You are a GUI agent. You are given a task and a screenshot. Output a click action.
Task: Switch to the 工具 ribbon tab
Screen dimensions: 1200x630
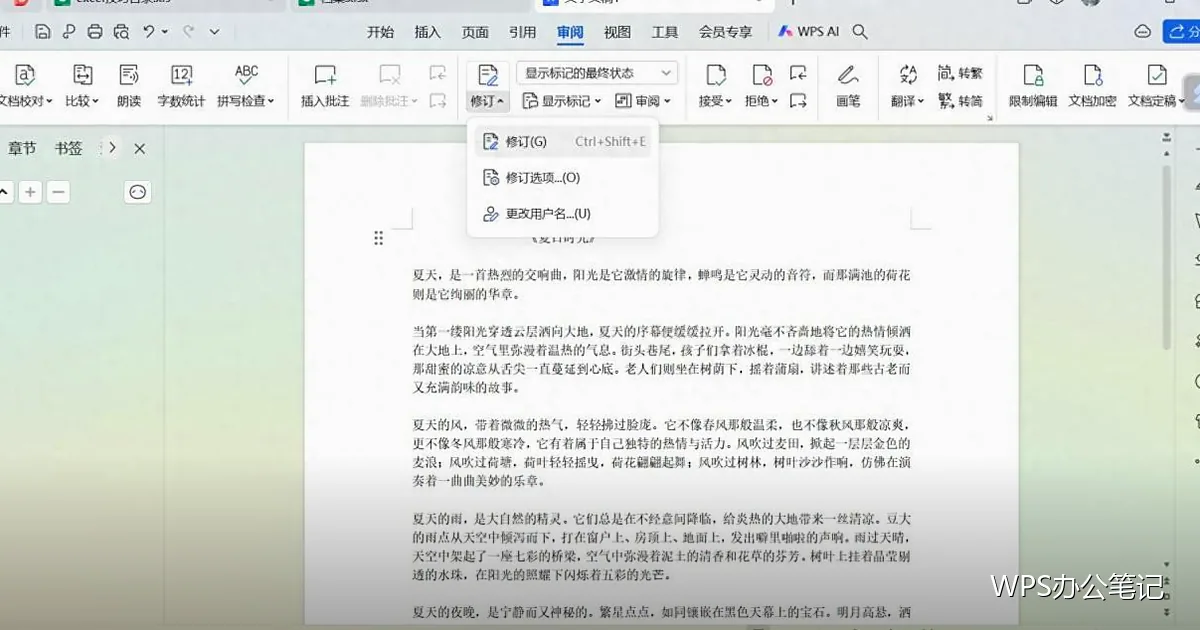tap(665, 32)
